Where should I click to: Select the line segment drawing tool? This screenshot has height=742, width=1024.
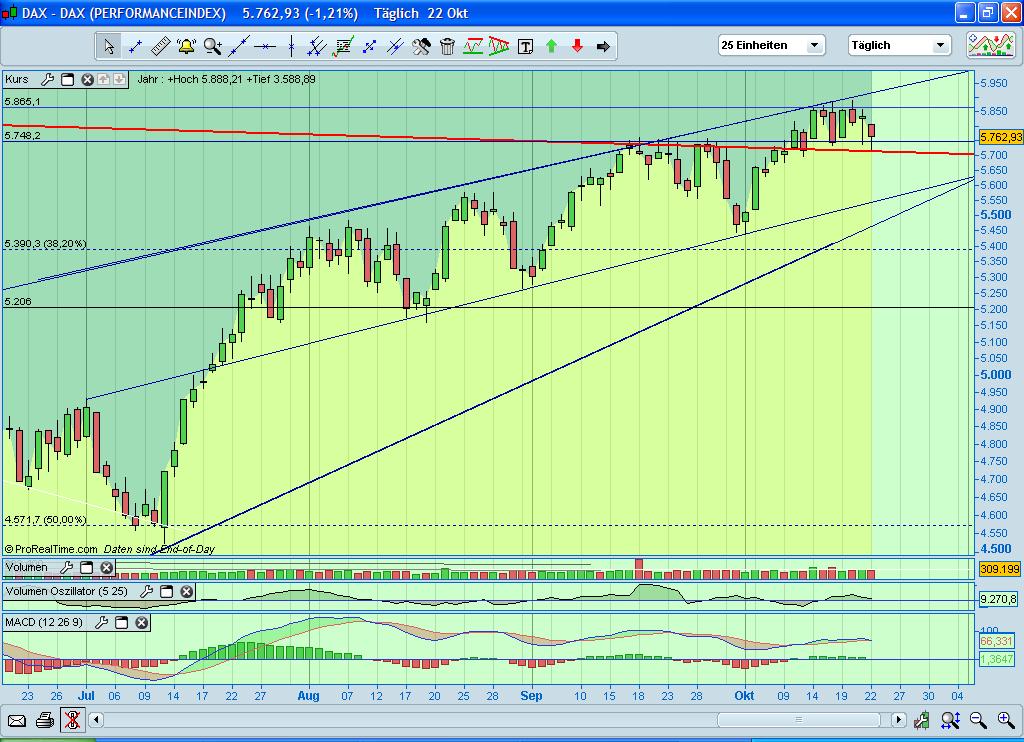[135, 46]
